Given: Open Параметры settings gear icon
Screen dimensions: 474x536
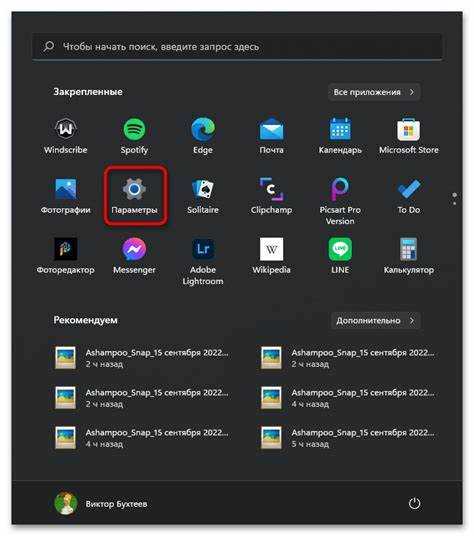Looking at the screenshot, I should pyautogui.click(x=134, y=196).
